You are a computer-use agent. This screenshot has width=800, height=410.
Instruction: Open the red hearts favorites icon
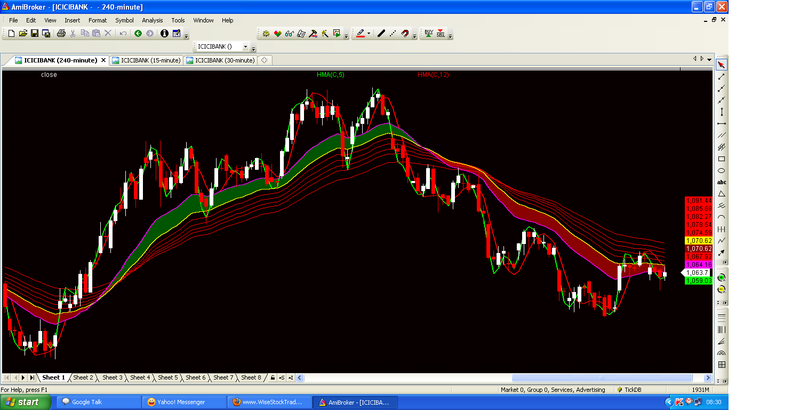pos(278,34)
